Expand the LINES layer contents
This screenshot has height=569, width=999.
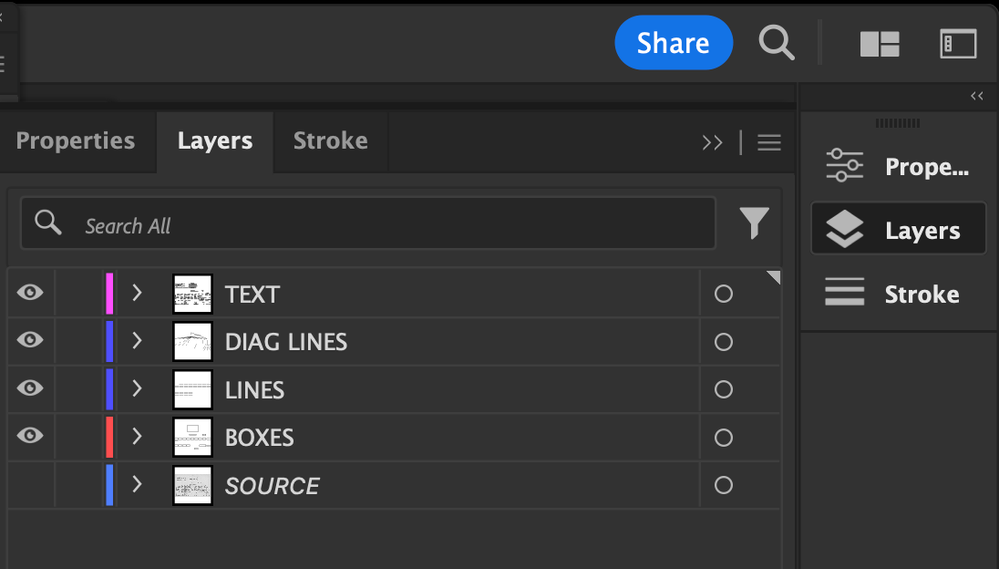tap(137, 389)
